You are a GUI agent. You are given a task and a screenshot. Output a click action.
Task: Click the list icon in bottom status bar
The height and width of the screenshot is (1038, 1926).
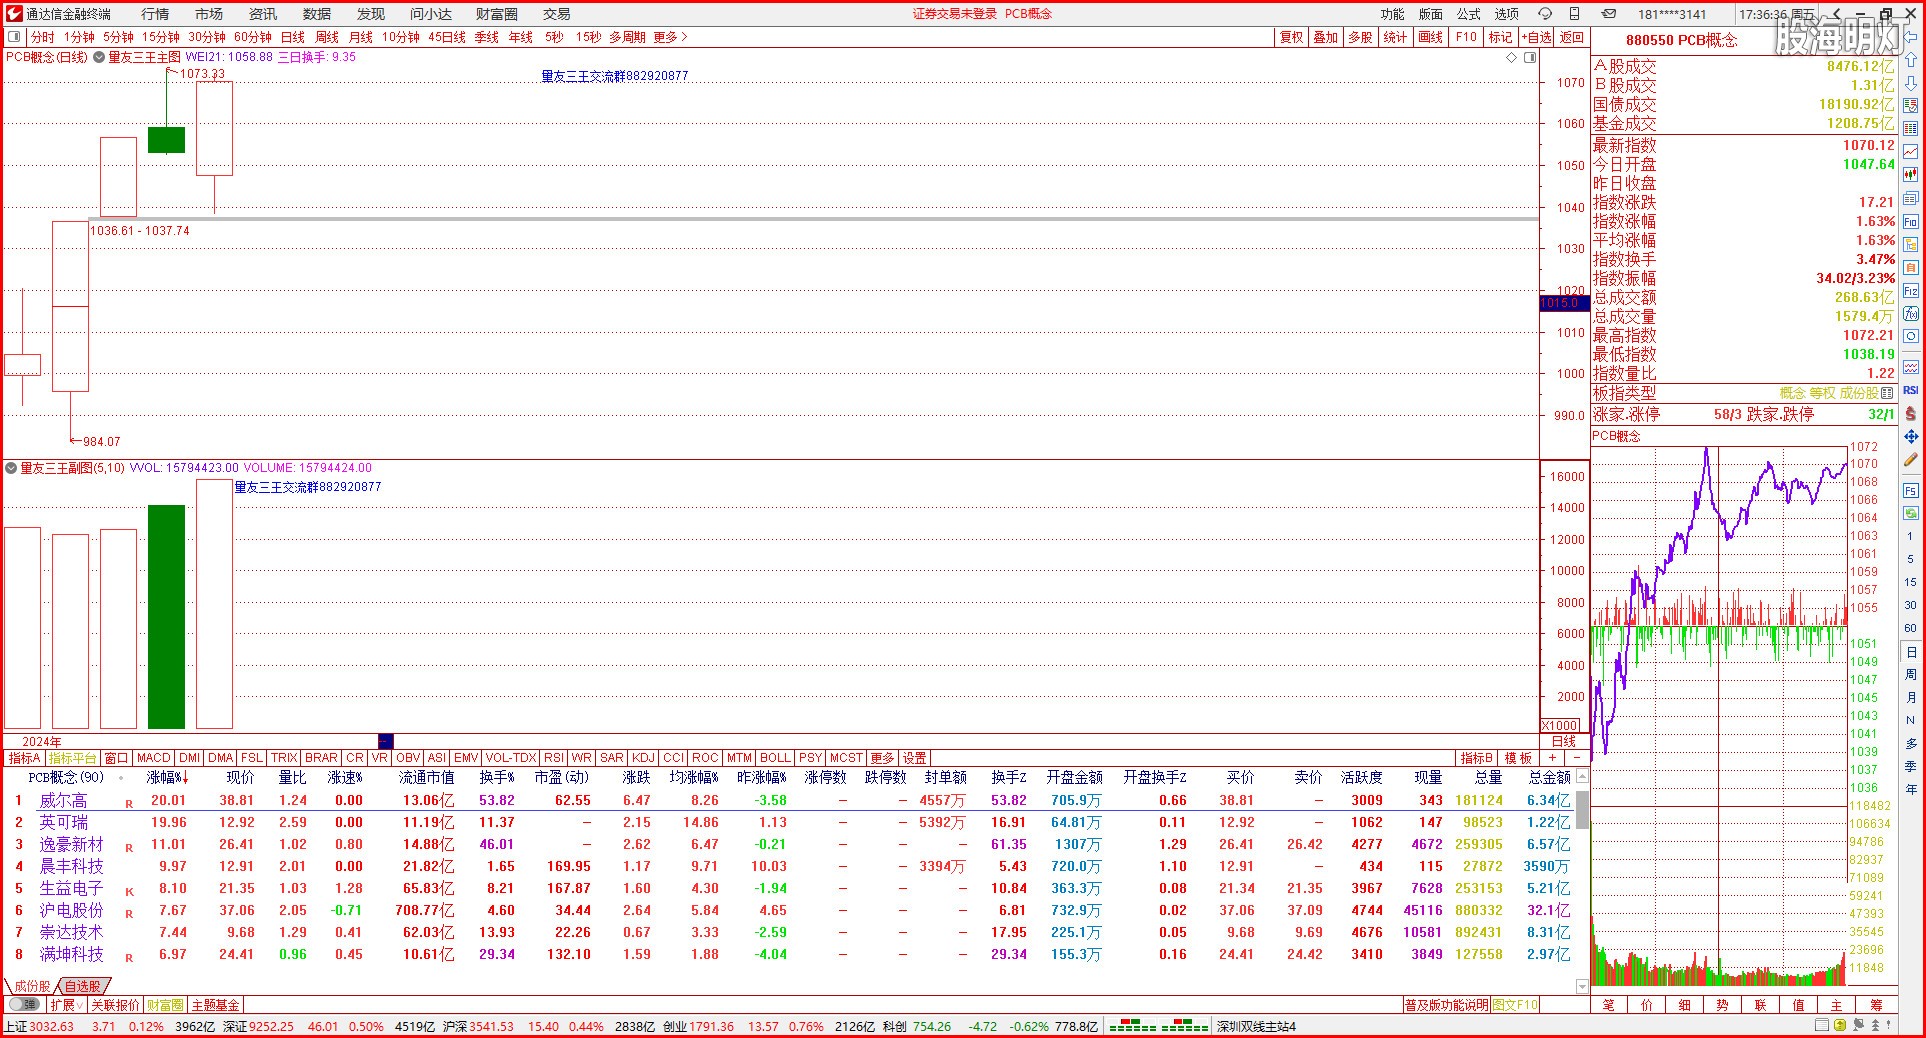[x=1821, y=1026]
